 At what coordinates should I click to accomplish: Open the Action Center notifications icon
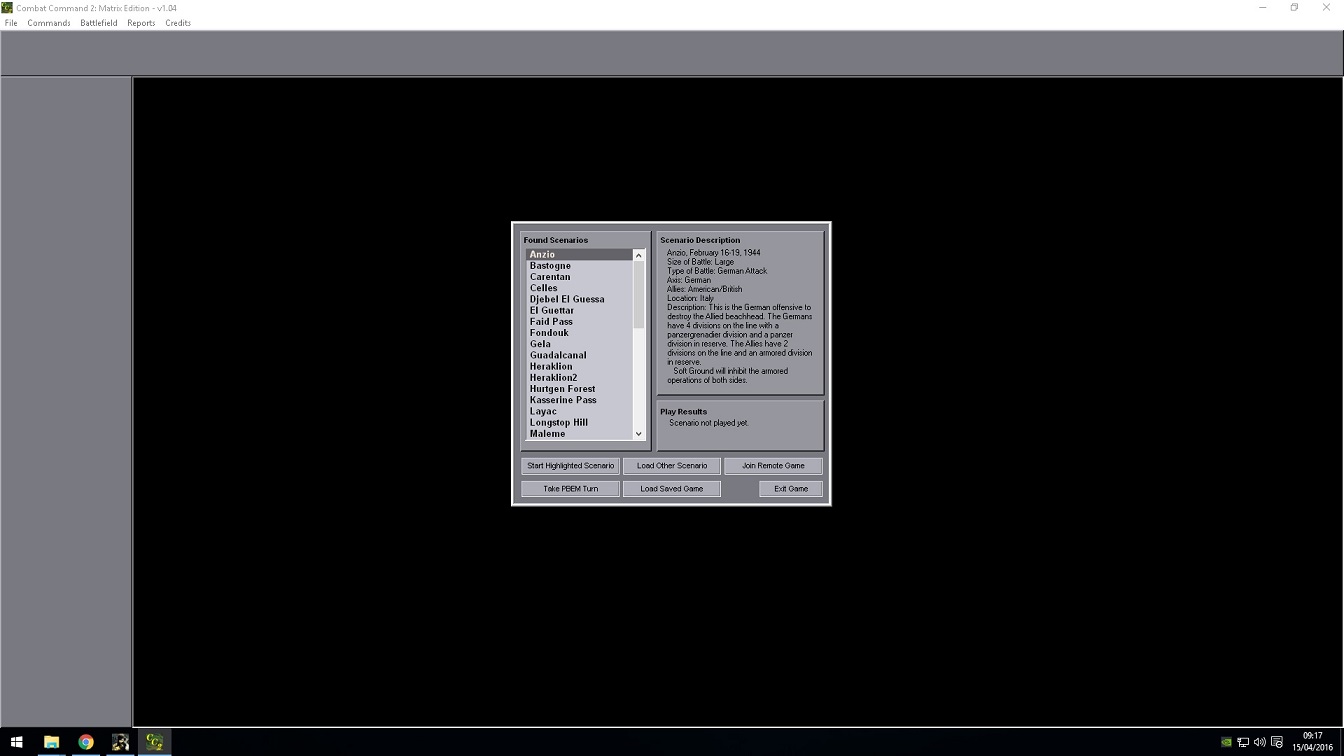[1276, 742]
